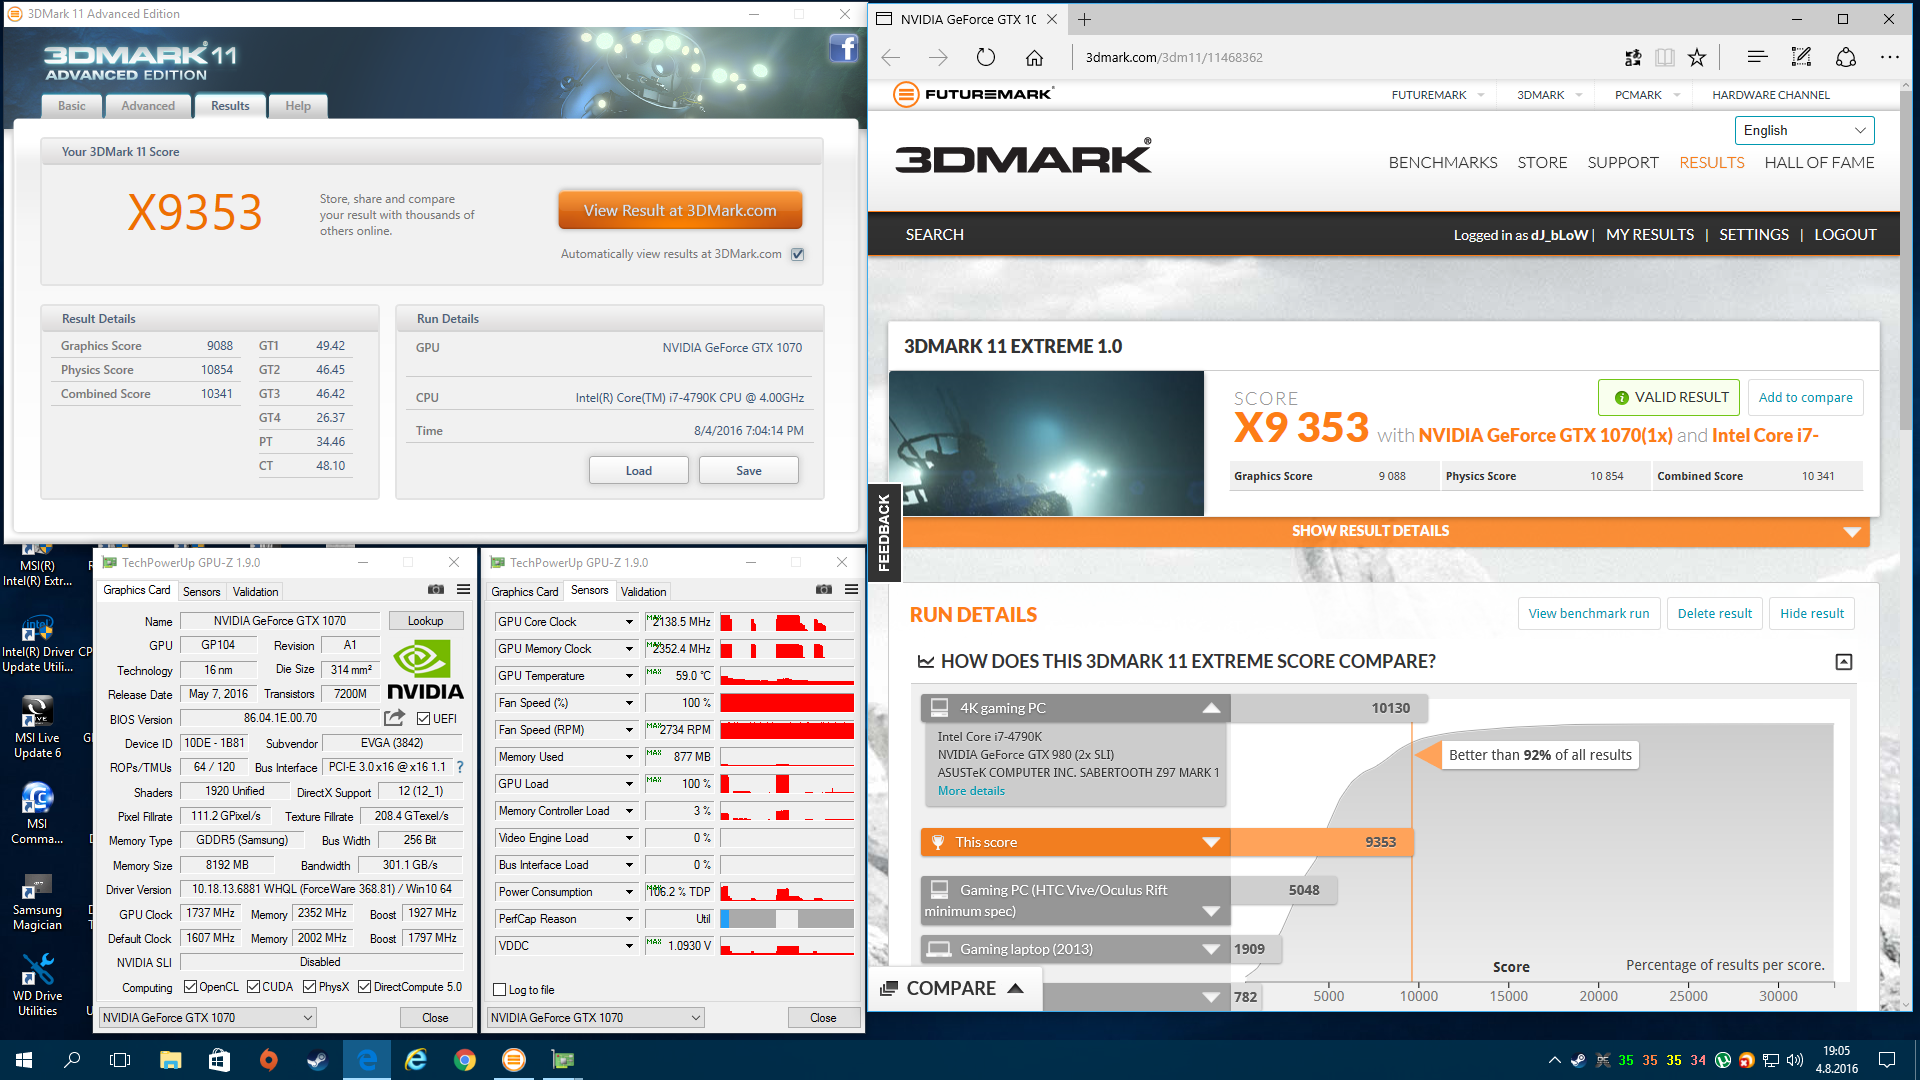Click the Edge address bar
This screenshot has height=1080, width=1920.
(x=1340, y=57)
